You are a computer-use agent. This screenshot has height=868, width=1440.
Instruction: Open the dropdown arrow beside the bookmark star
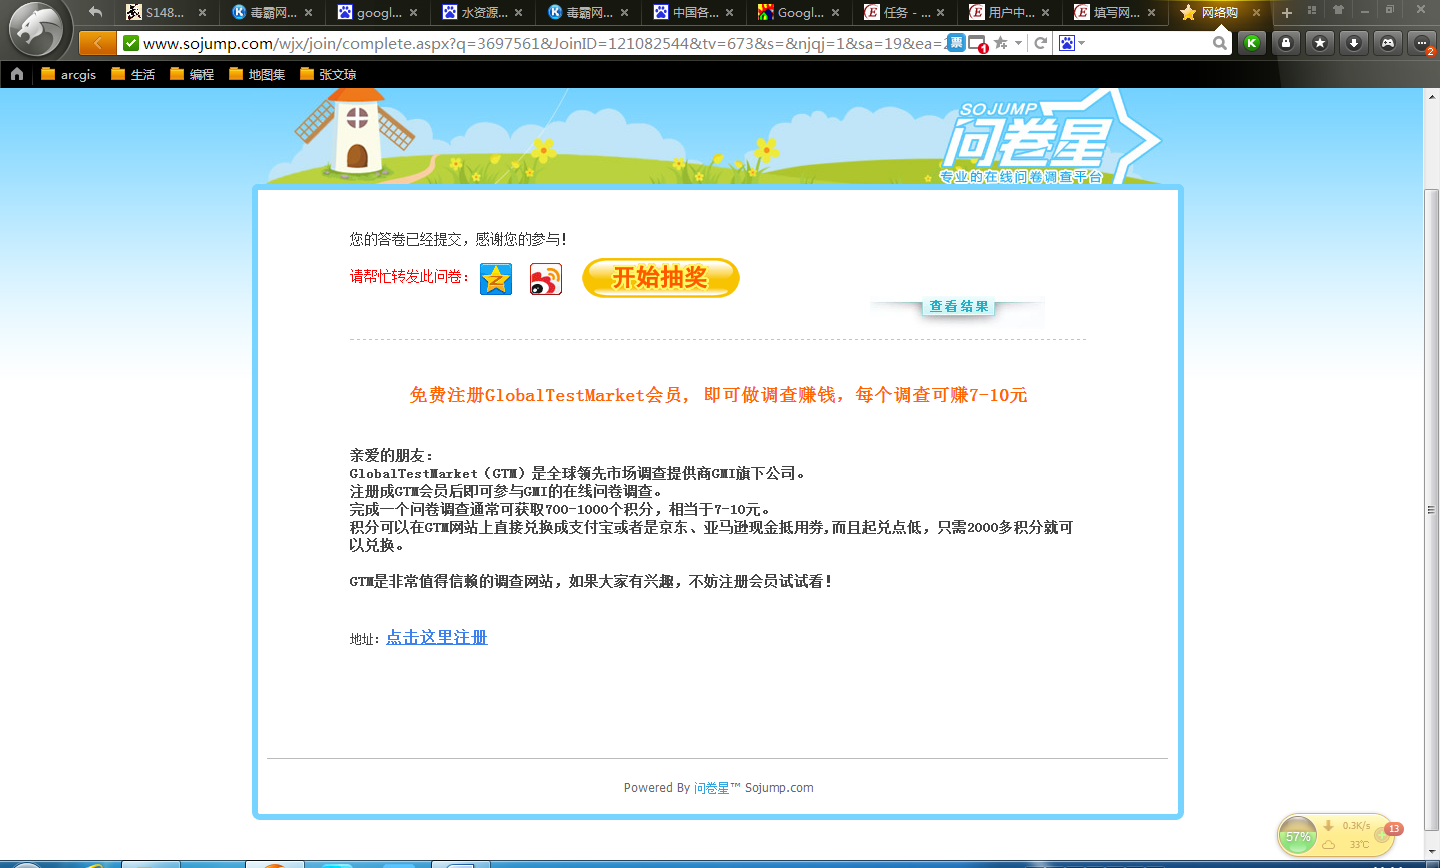[x=1018, y=43]
